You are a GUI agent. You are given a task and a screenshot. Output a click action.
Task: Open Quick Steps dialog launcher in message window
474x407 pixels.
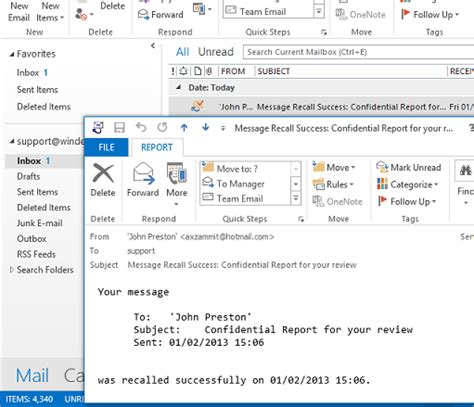[x=301, y=219]
